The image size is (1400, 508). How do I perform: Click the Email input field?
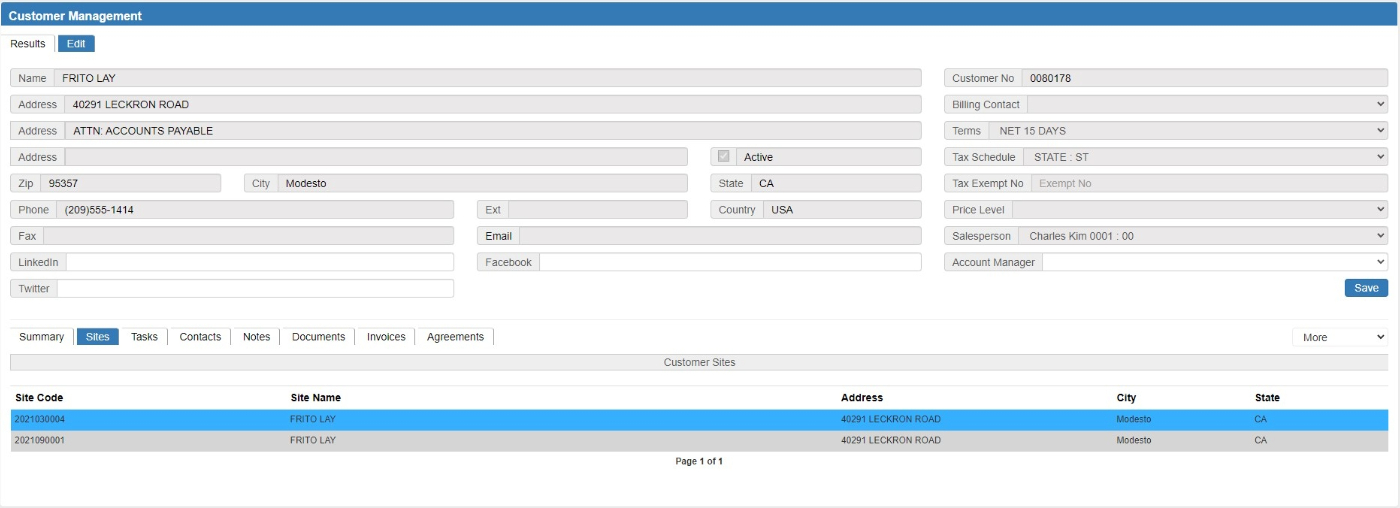(x=720, y=236)
